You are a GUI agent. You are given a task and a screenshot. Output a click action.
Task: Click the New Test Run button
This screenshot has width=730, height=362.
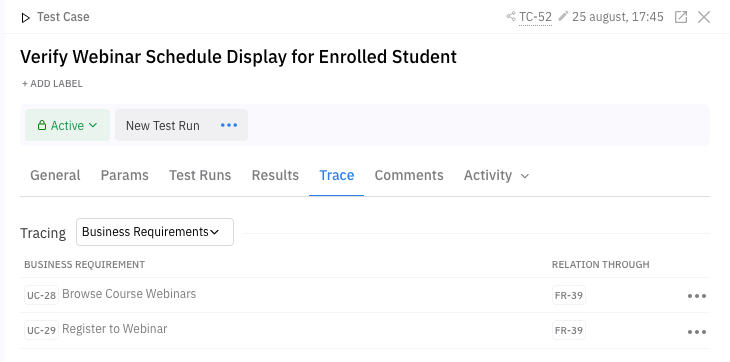[163, 126]
